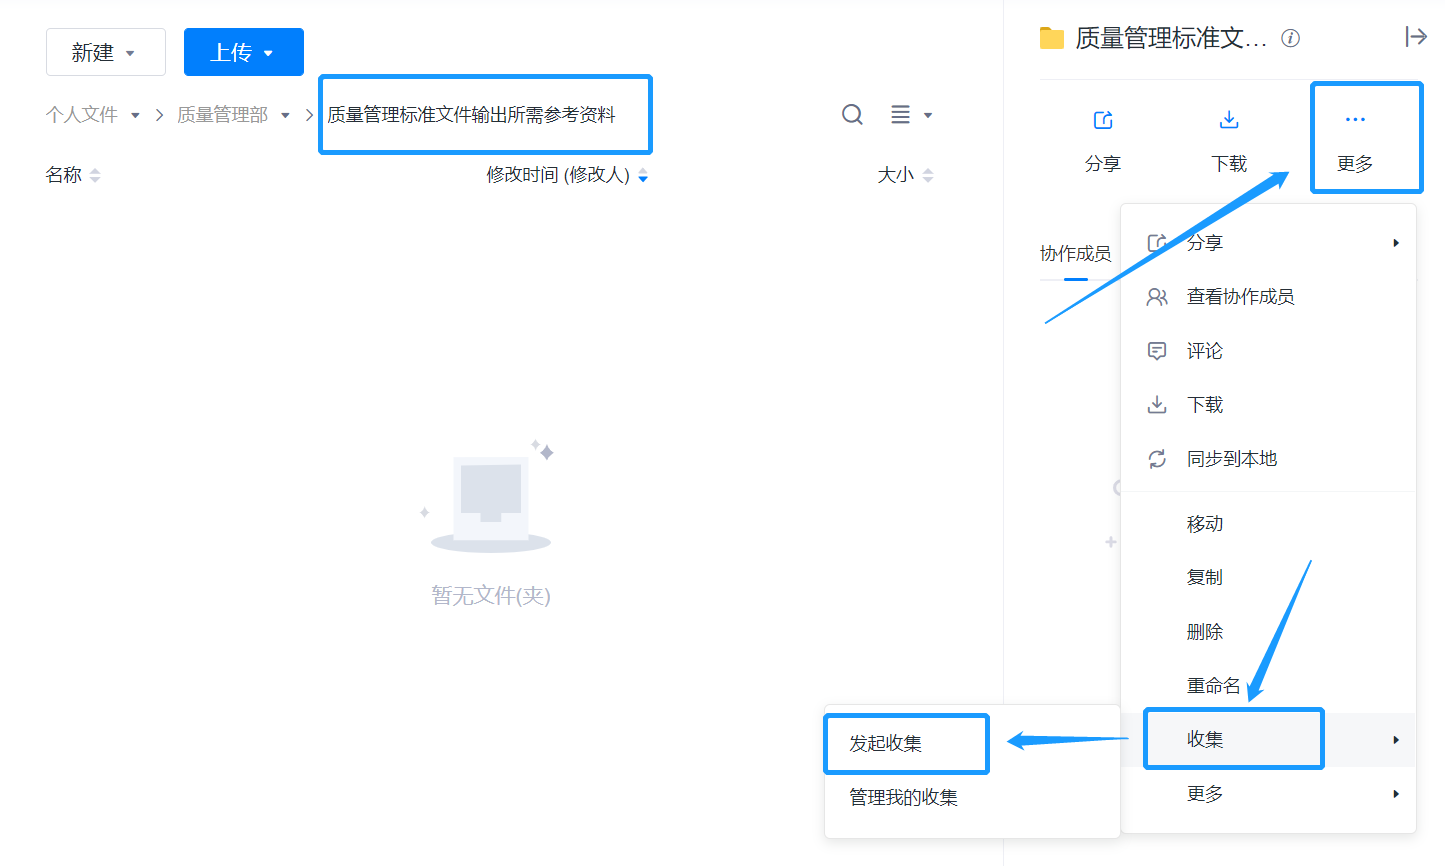Sort by 名称 column arrows
This screenshot has width=1445, height=866.
[x=95, y=175]
